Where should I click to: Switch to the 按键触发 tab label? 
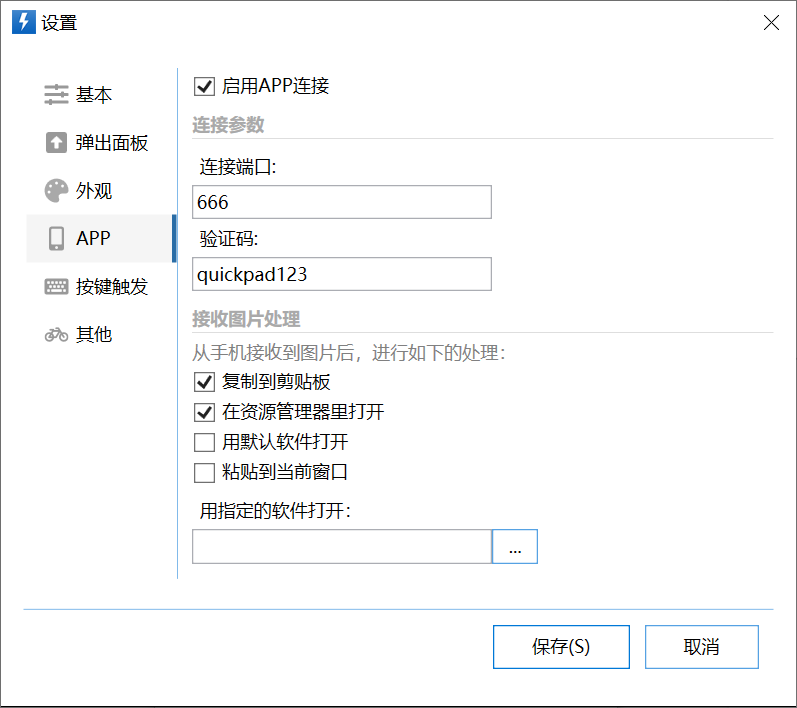click(112, 287)
